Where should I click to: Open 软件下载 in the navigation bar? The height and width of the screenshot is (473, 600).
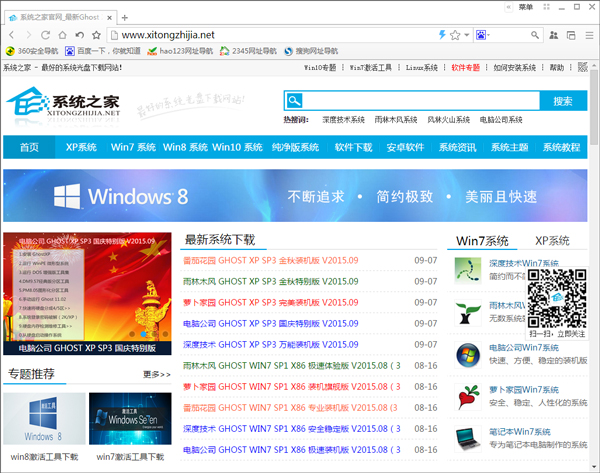pos(353,147)
